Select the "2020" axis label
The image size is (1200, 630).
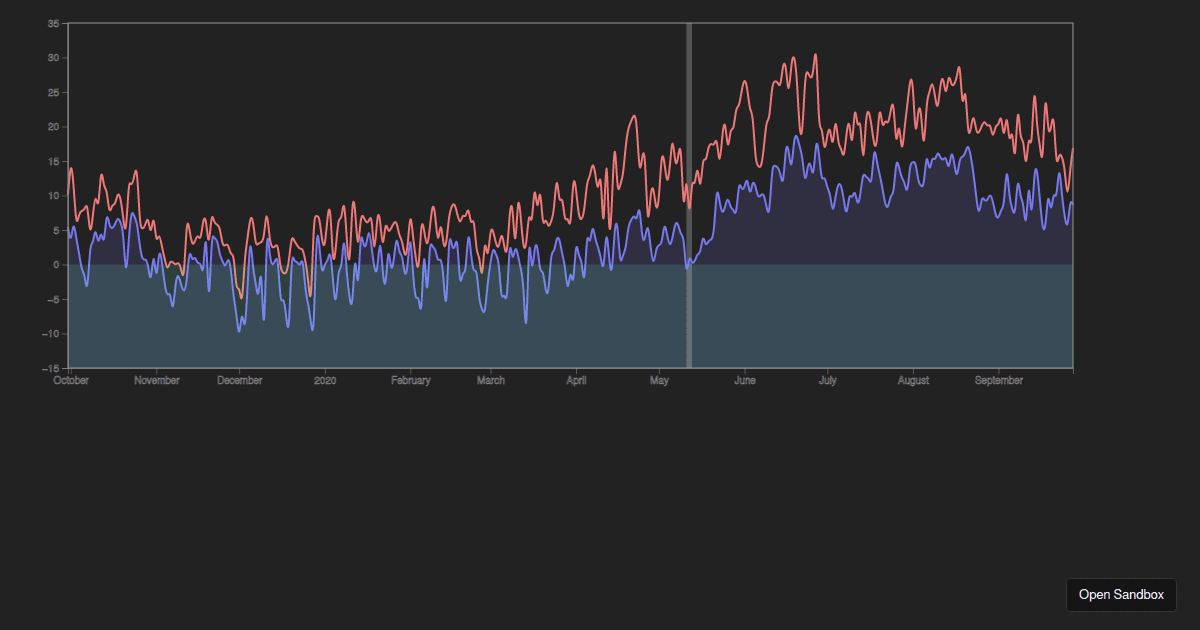pos(323,380)
